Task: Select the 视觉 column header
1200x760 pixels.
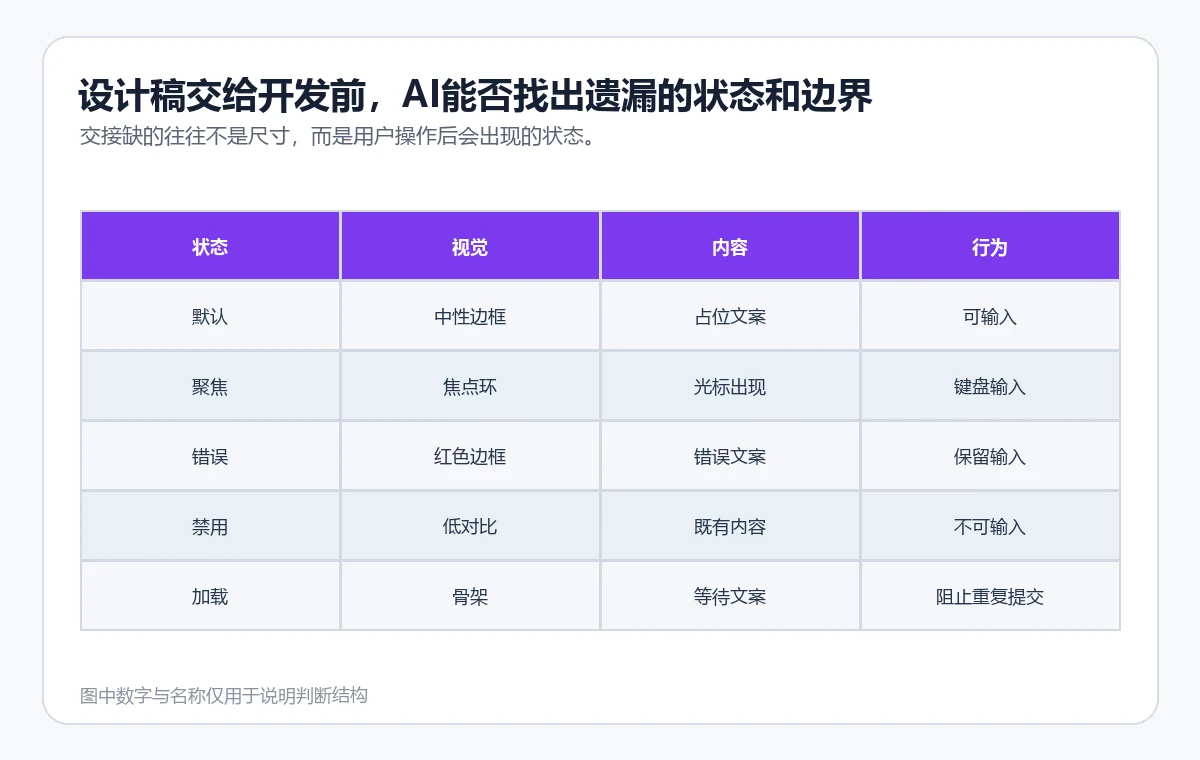Action: pyautogui.click(x=470, y=246)
